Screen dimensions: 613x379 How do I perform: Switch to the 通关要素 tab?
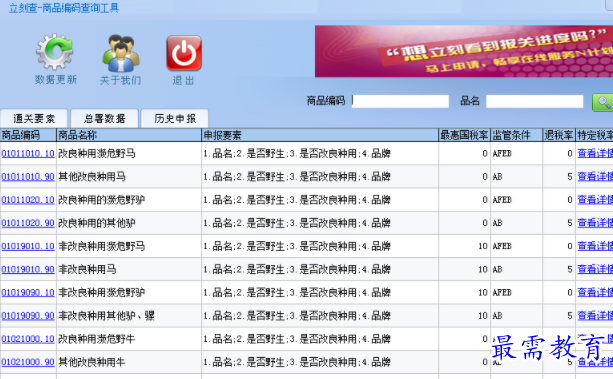34,119
